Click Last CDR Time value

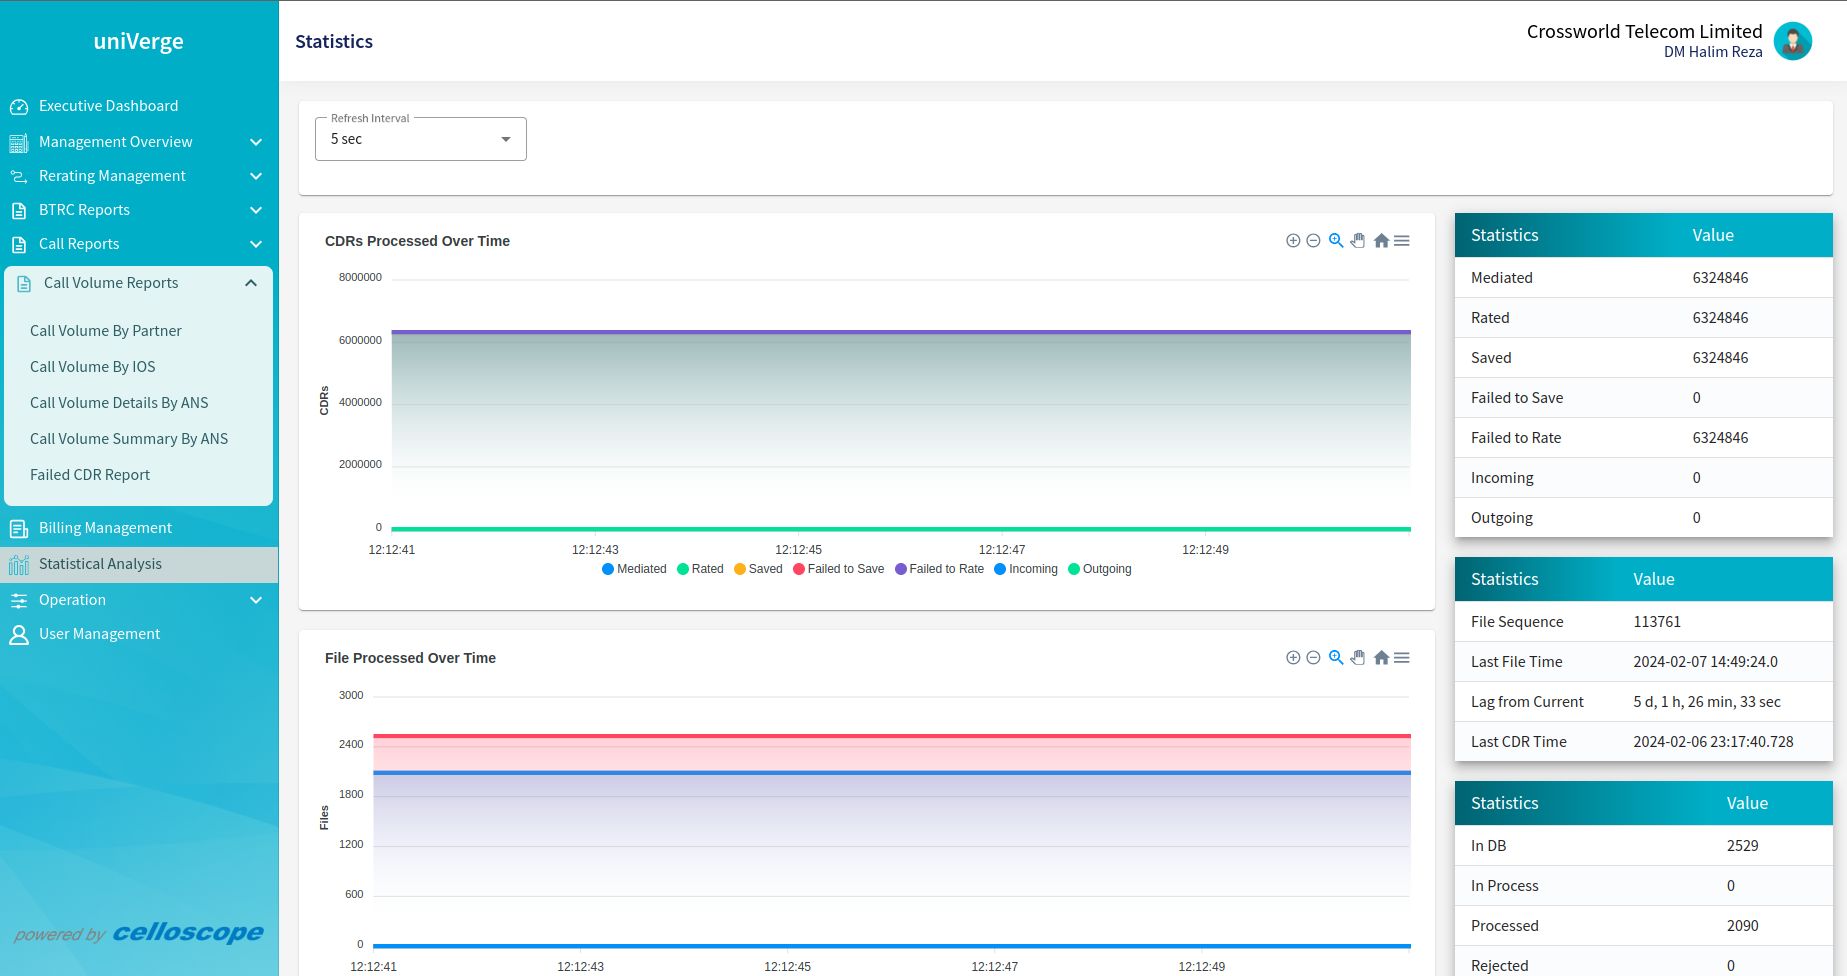point(1713,742)
